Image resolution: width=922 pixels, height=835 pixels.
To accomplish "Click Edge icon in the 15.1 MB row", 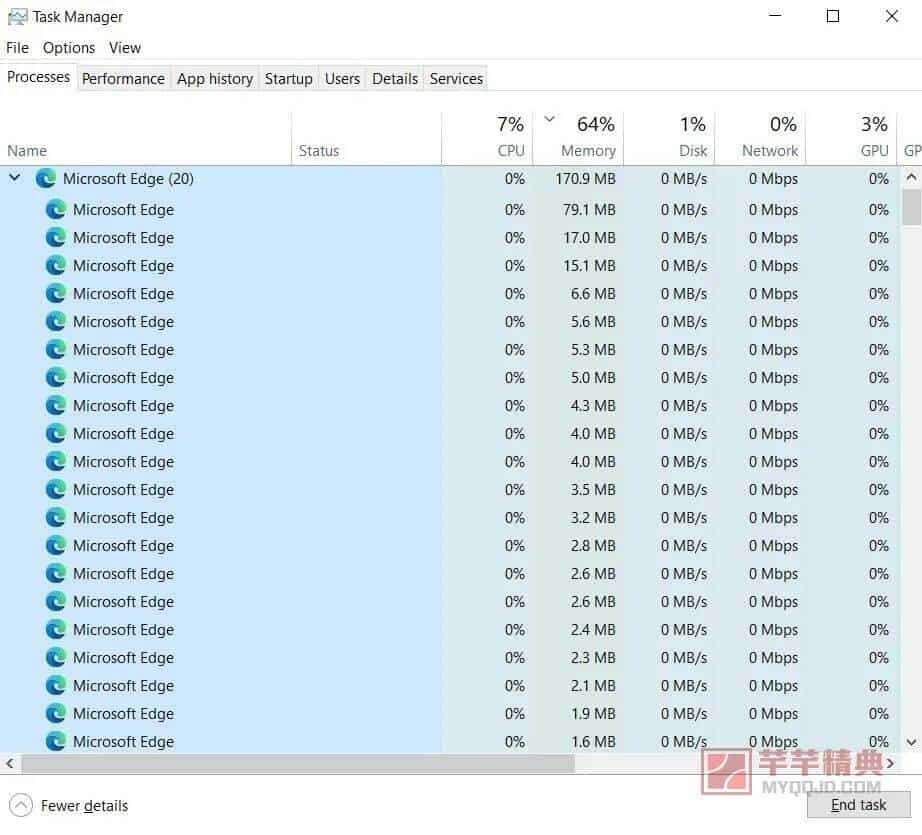I will (x=55, y=266).
